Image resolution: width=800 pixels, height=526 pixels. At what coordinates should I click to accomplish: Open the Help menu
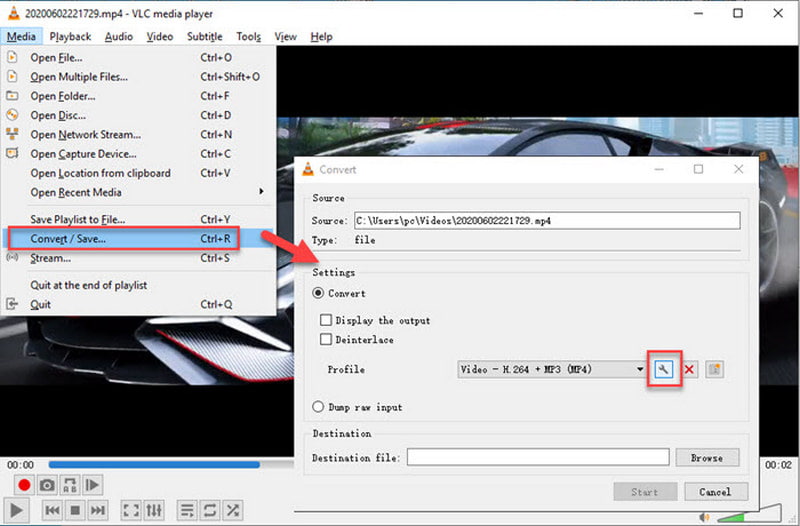[321, 36]
